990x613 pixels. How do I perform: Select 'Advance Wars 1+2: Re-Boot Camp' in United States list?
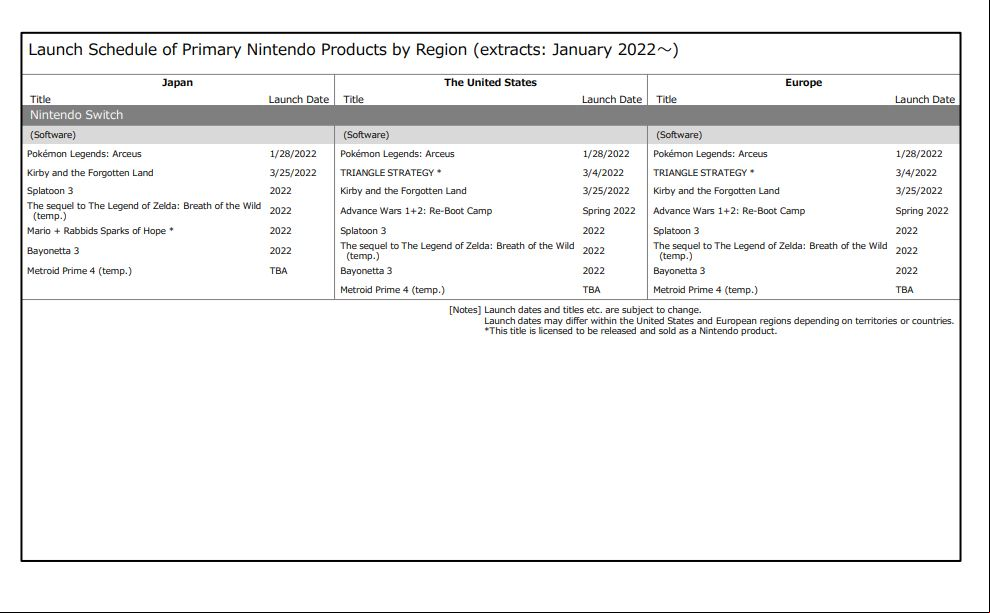[416, 211]
